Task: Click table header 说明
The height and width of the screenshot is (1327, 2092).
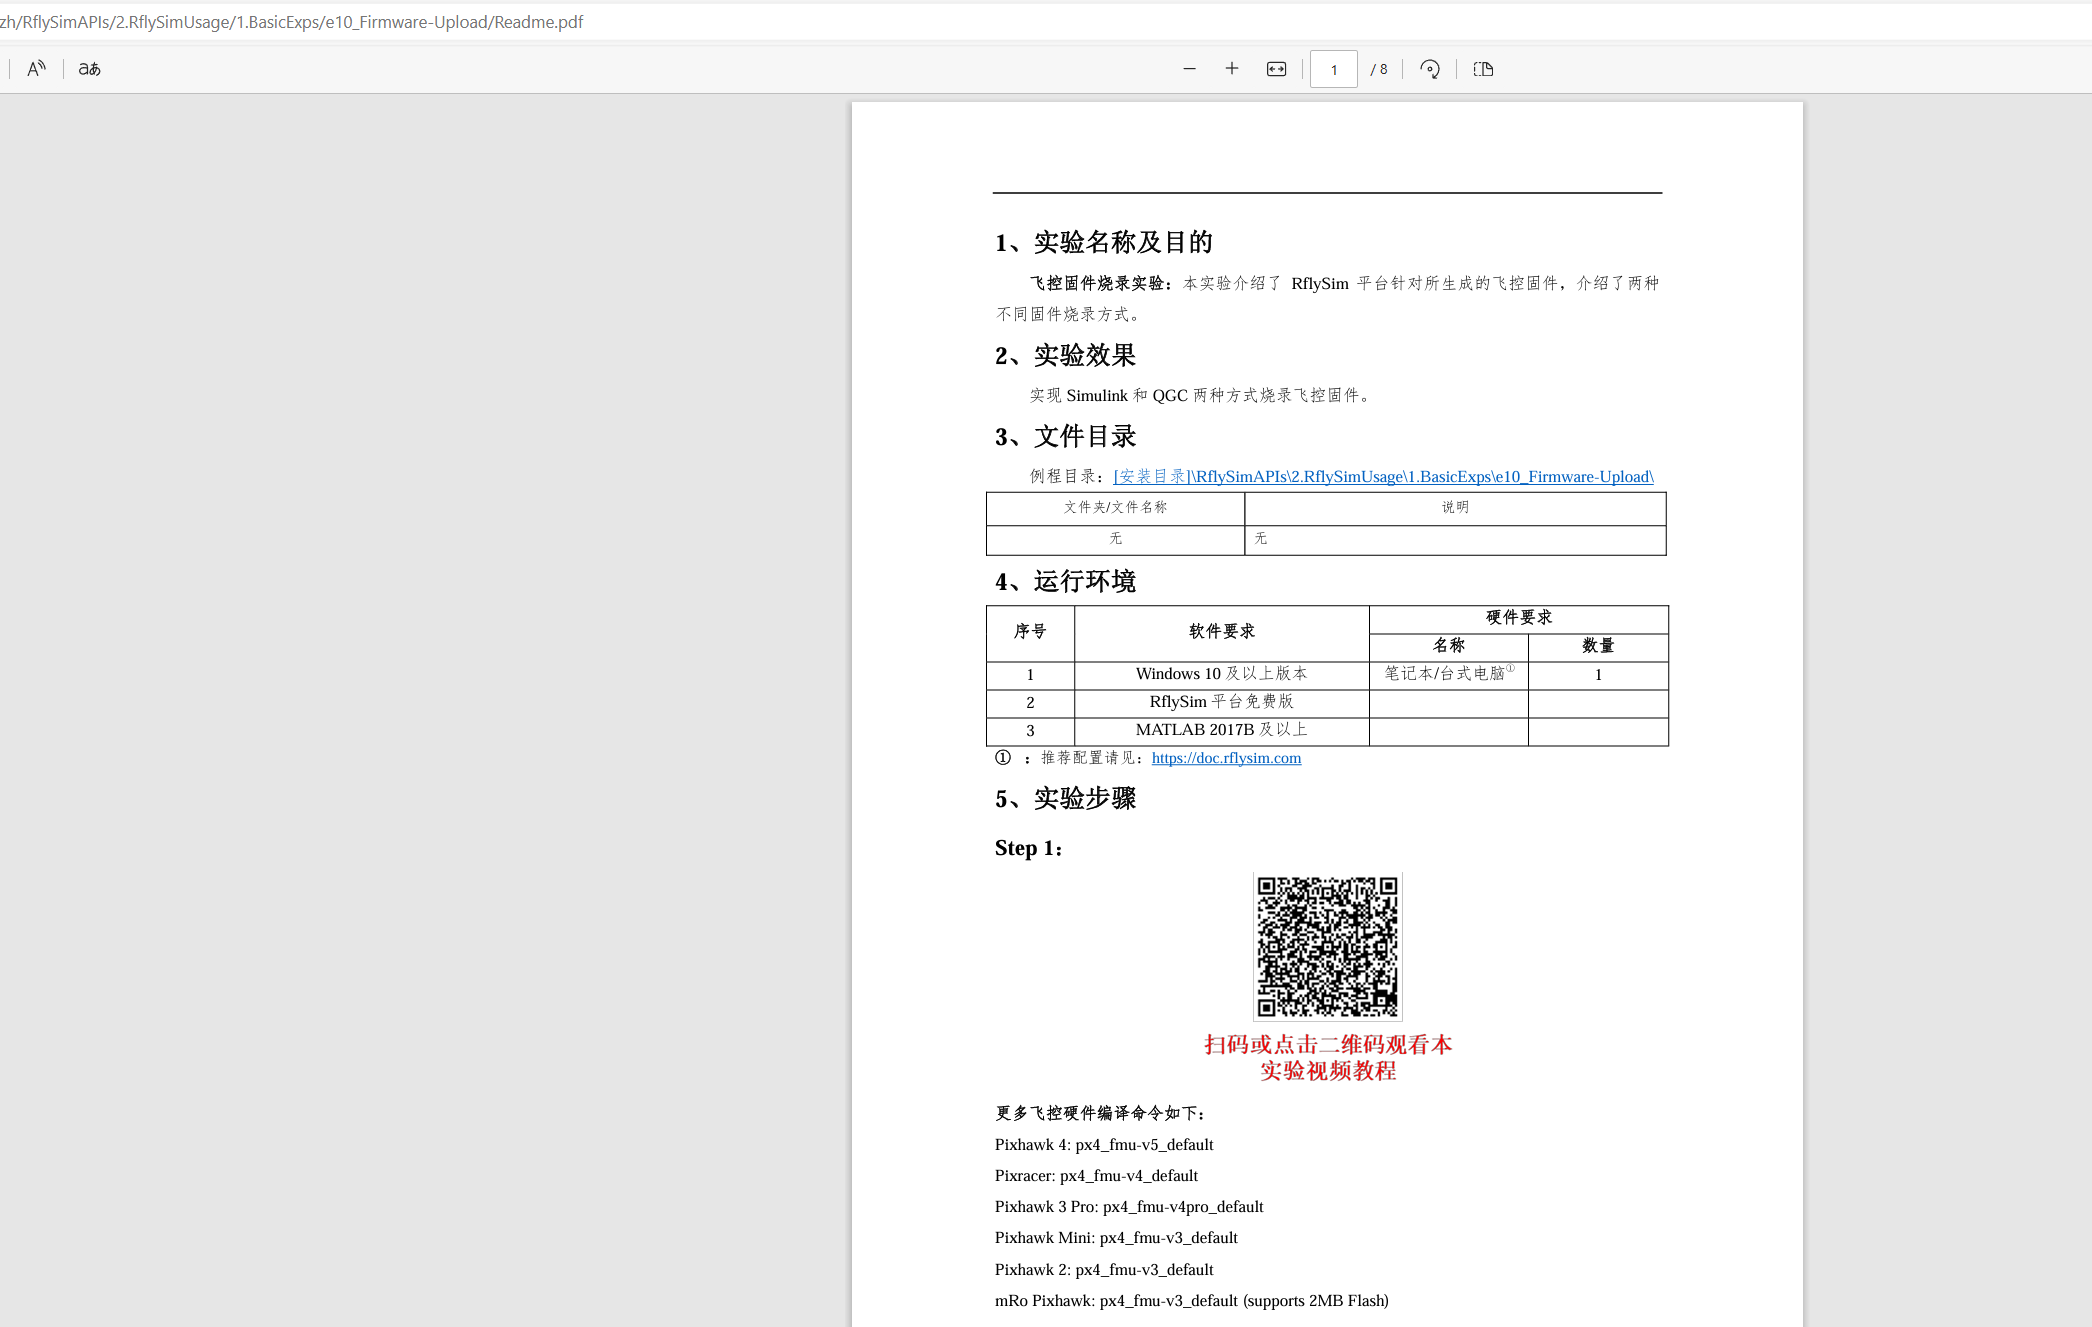Action: tap(1455, 508)
